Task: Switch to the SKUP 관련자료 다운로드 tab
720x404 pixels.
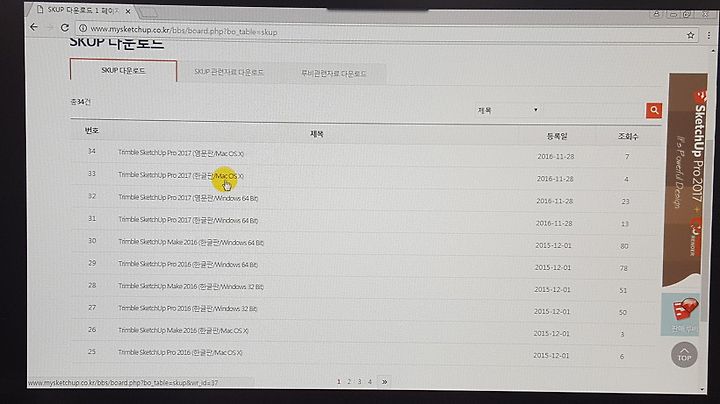Action: pos(229,73)
